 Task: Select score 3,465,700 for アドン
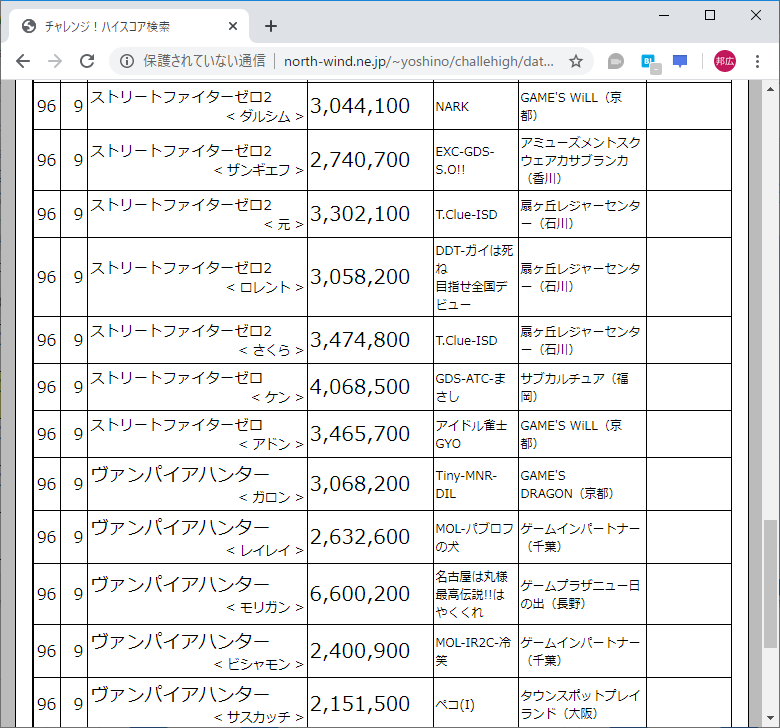[360, 434]
